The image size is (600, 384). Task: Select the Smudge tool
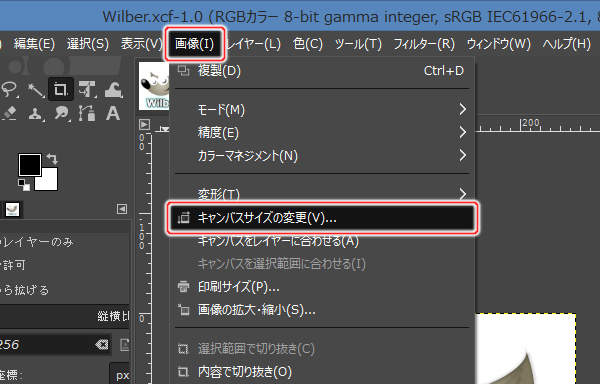coord(61,113)
